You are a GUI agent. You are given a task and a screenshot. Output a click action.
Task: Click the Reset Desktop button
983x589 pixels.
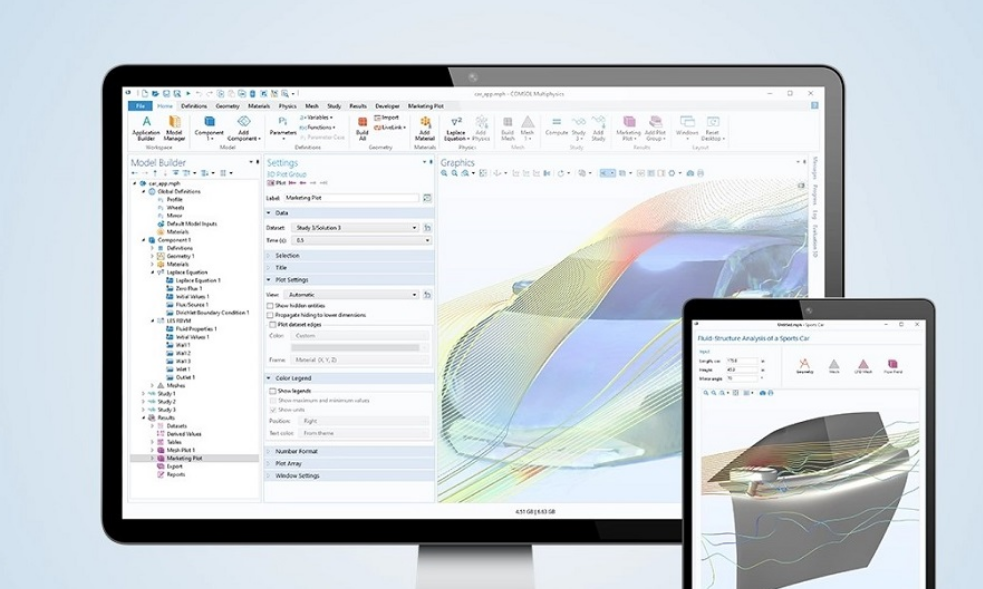click(712, 128)
